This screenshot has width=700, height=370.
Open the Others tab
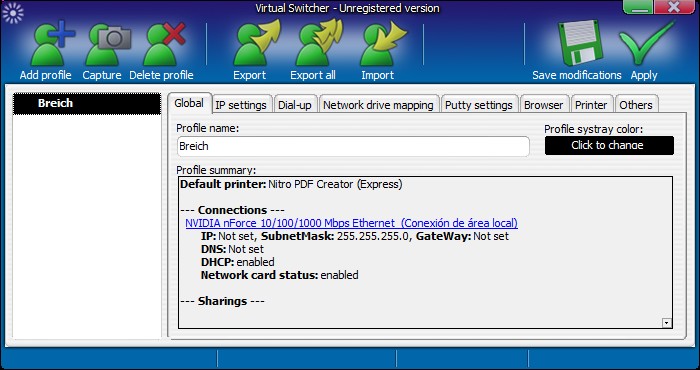point(636,105)
